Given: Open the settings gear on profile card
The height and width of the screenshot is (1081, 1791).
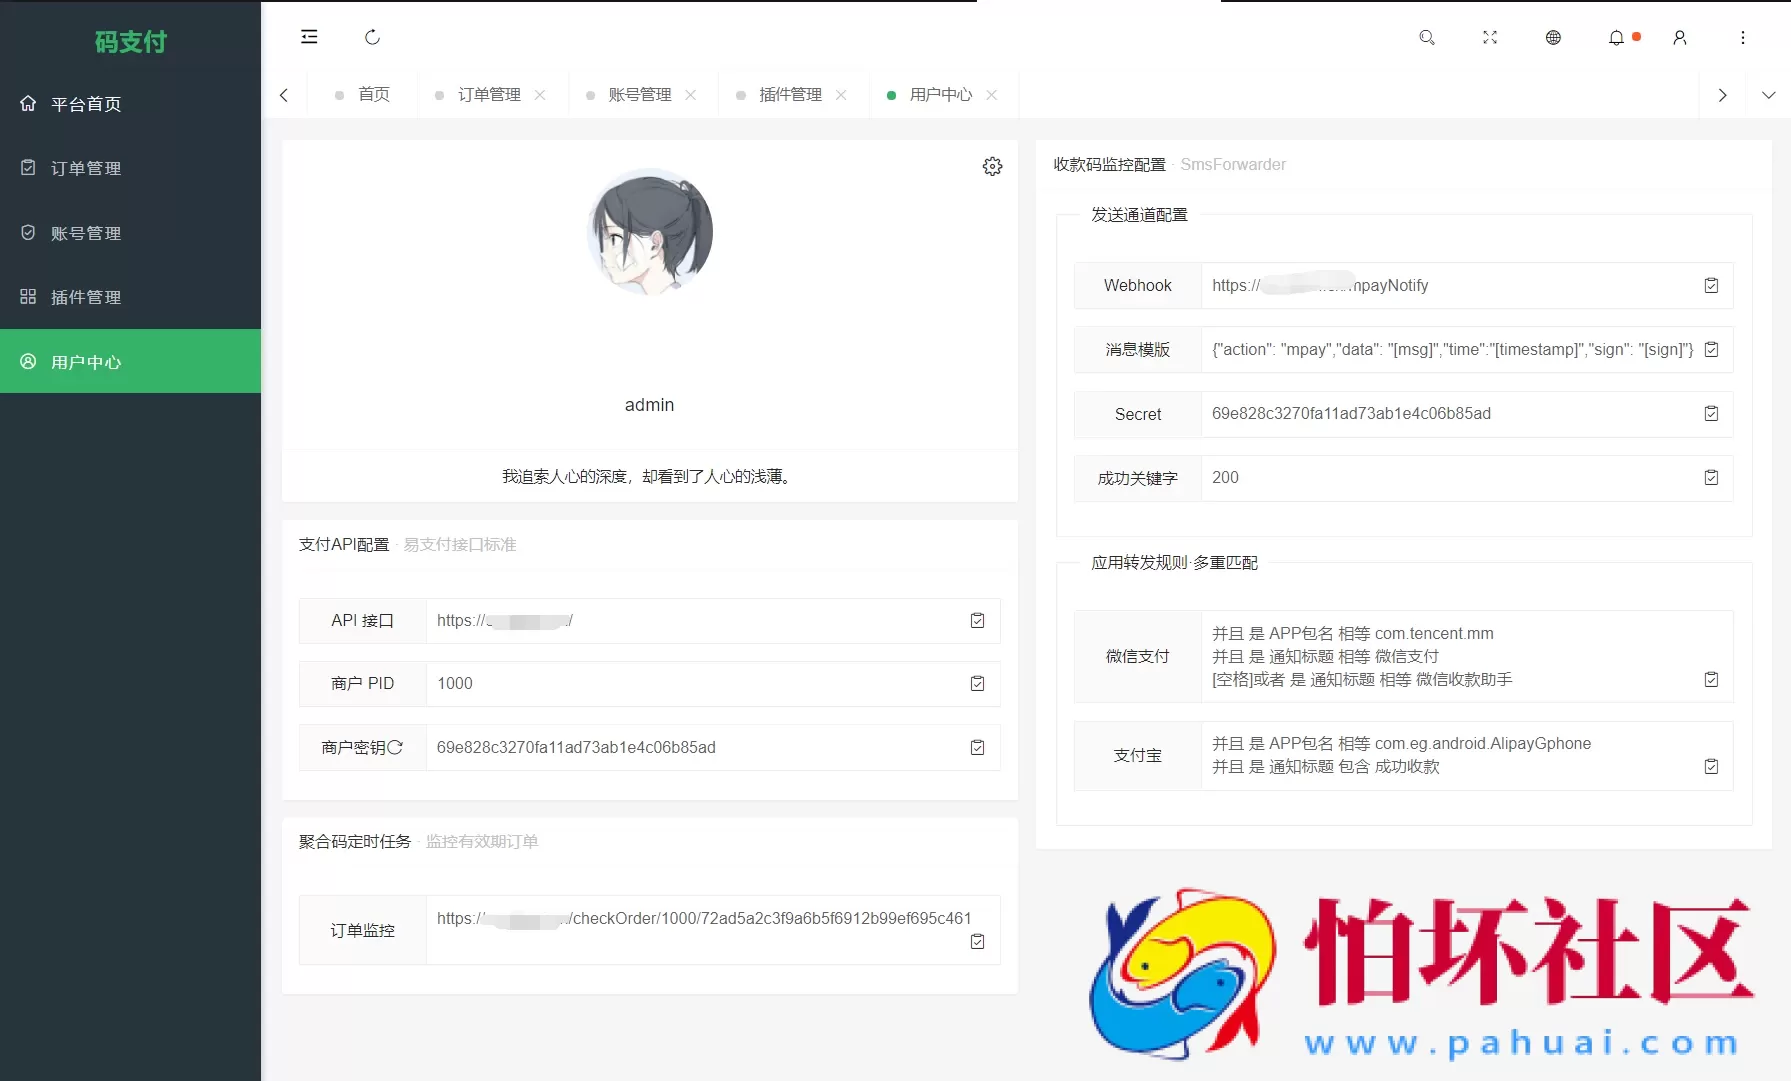Looking at the screenshot, I should tap(992, 166).
